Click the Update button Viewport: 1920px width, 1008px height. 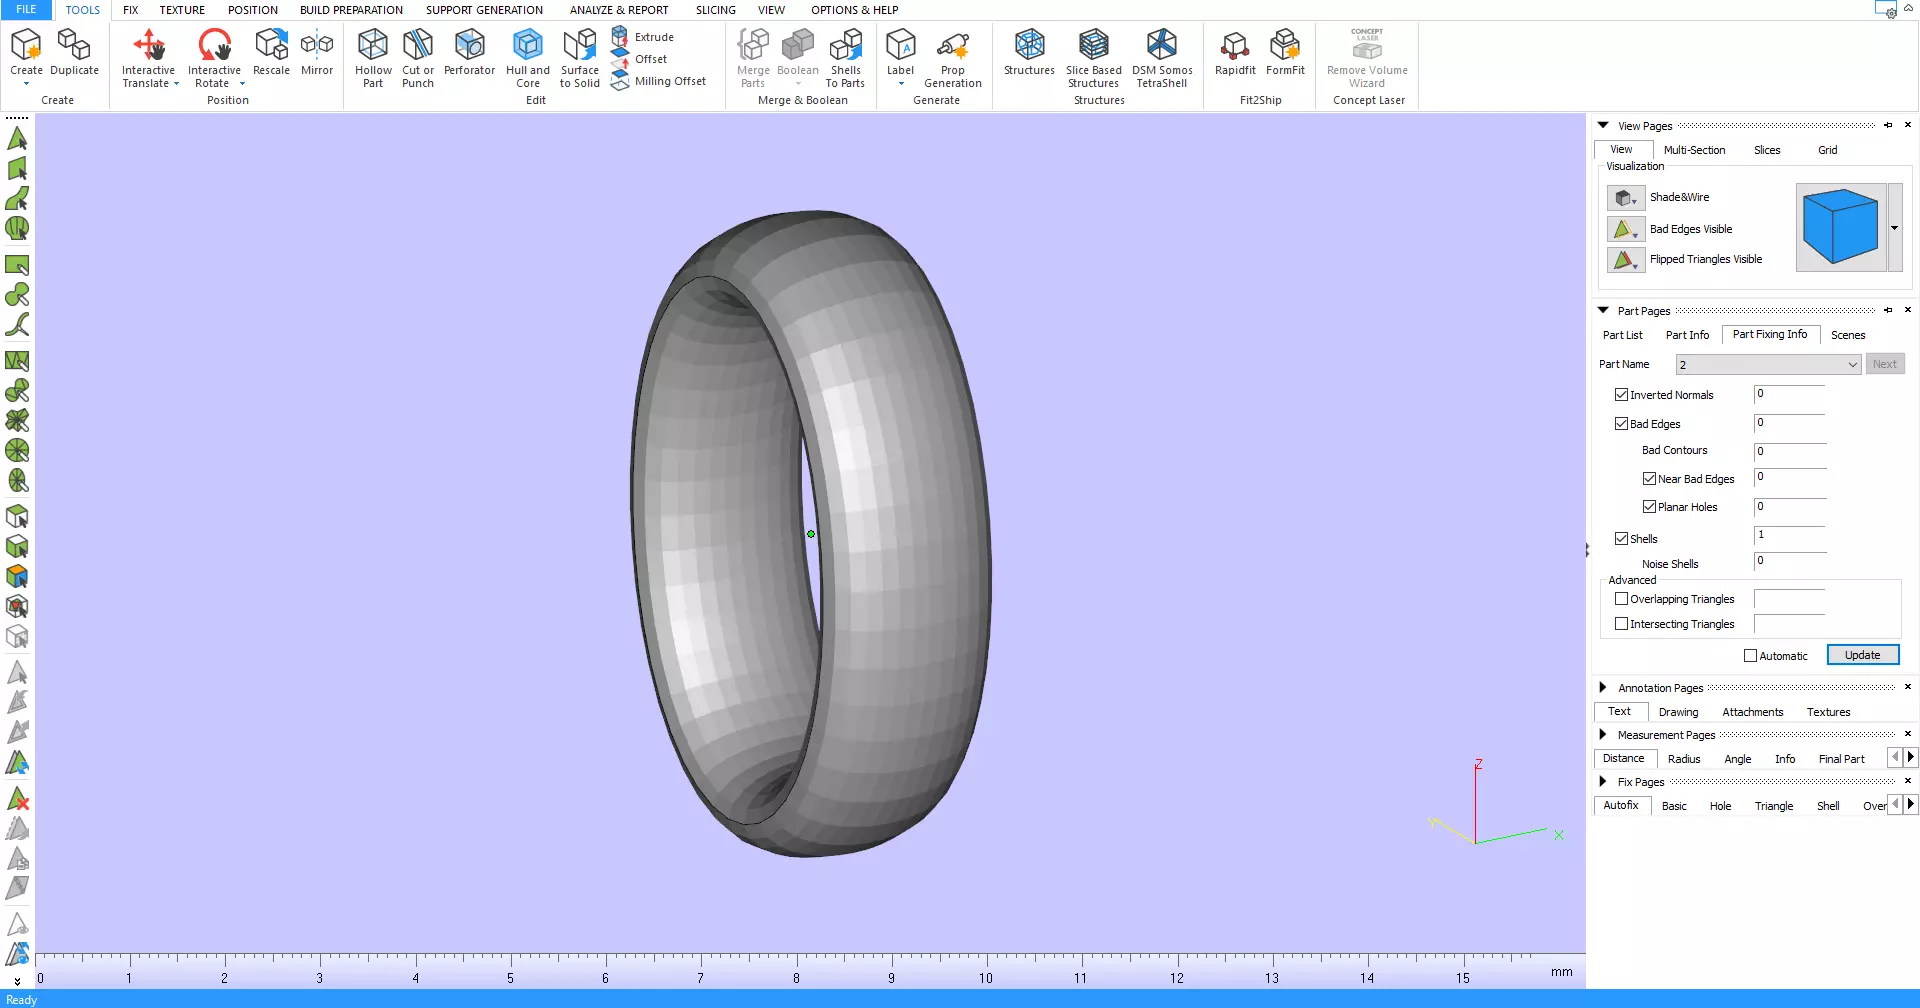tap(1863, 655)
